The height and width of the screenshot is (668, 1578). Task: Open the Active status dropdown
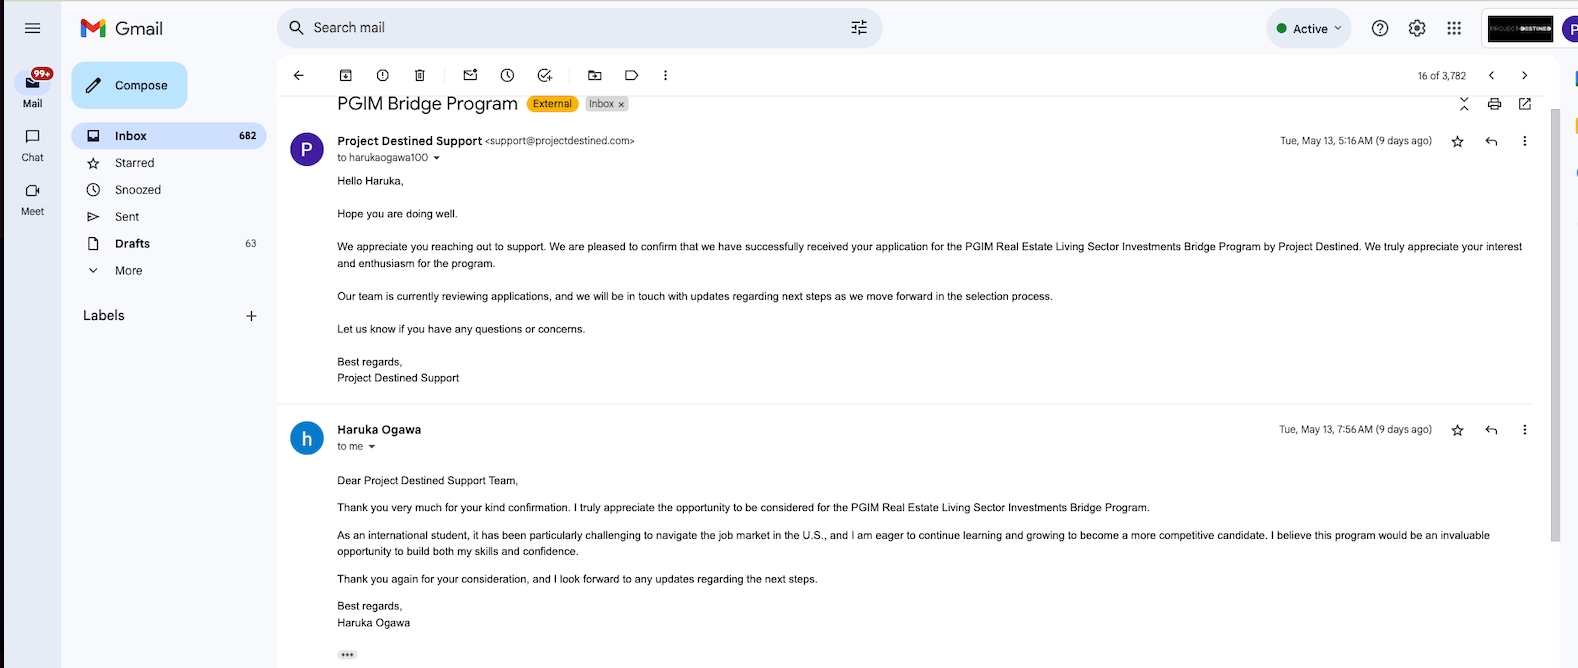coord(1309,29)
